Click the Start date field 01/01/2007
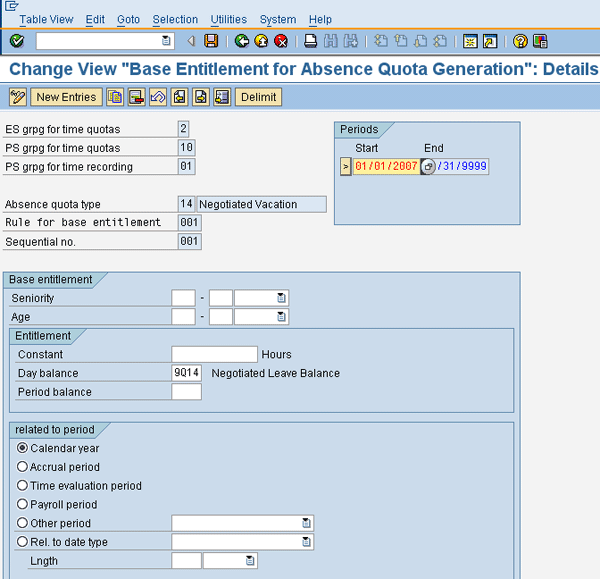 pyautogui.click(x=386, y=166)
